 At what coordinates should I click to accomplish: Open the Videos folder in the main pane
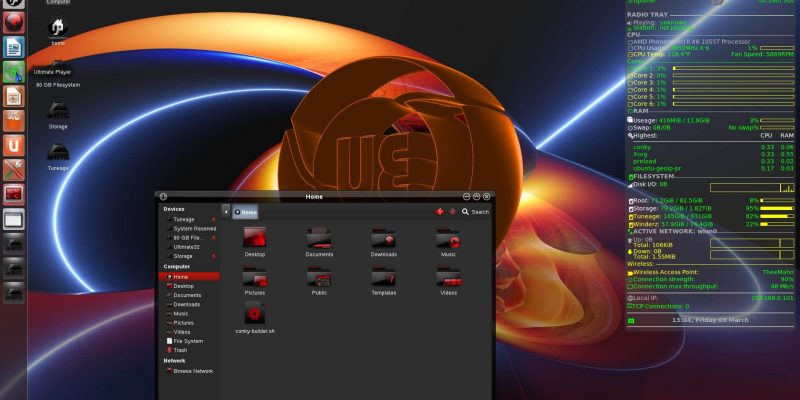point(448,281)
